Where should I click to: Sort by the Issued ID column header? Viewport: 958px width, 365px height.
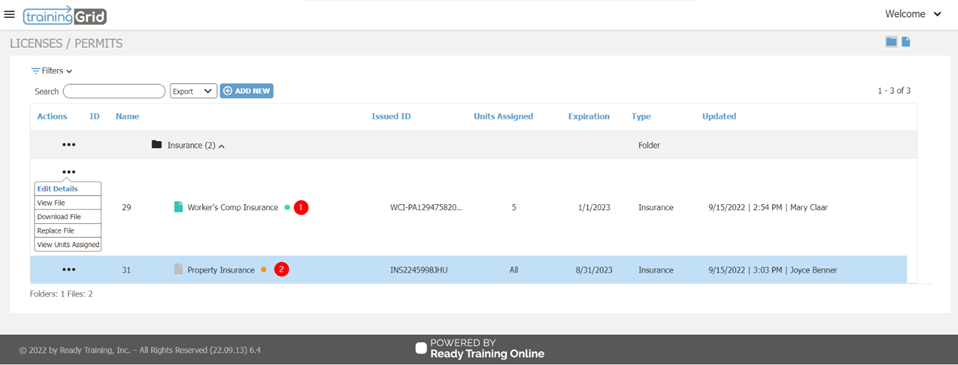click(391, 116)
